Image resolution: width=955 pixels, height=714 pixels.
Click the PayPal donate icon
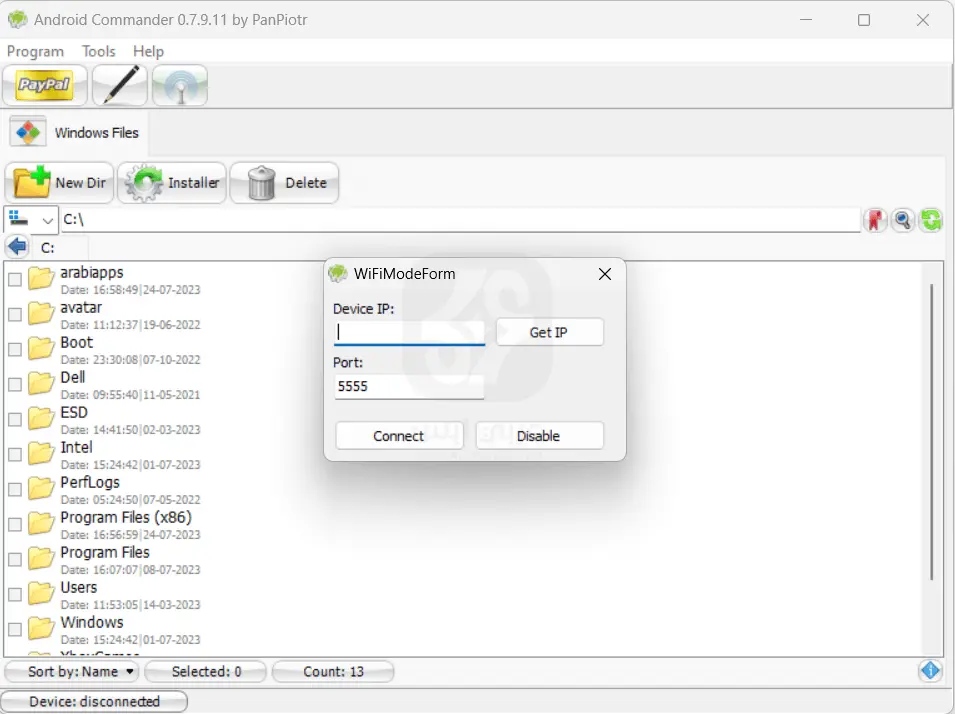45,86
